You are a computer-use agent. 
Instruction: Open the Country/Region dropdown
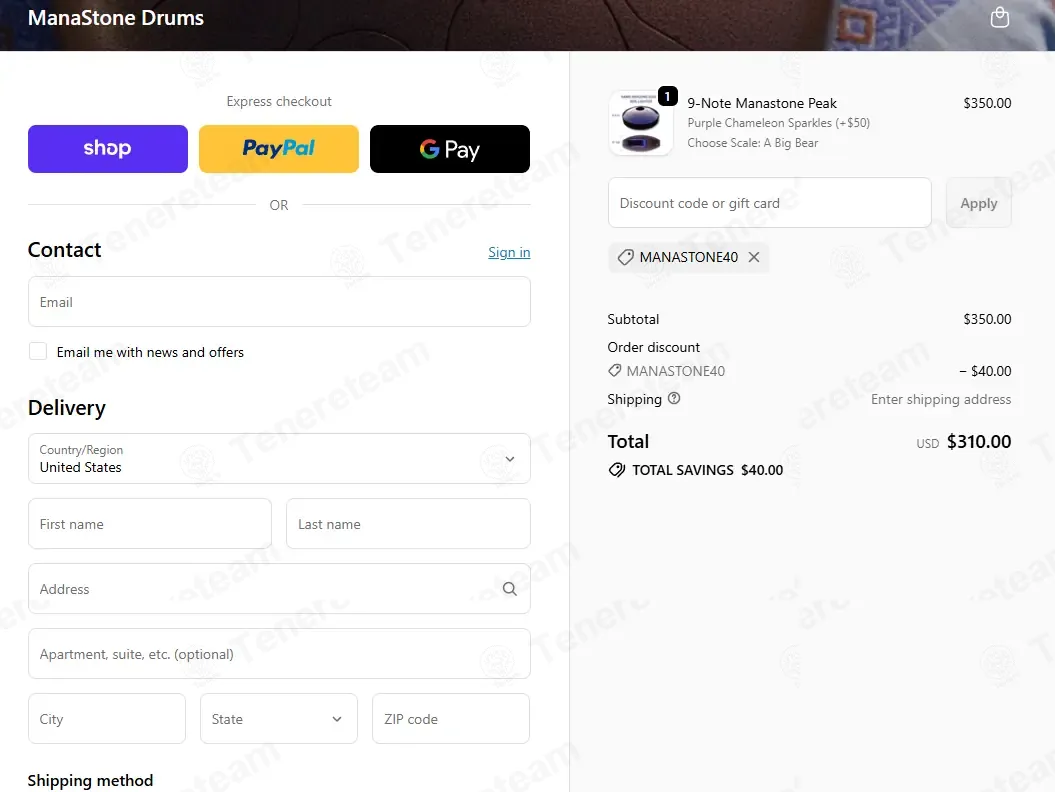[279, 458]
